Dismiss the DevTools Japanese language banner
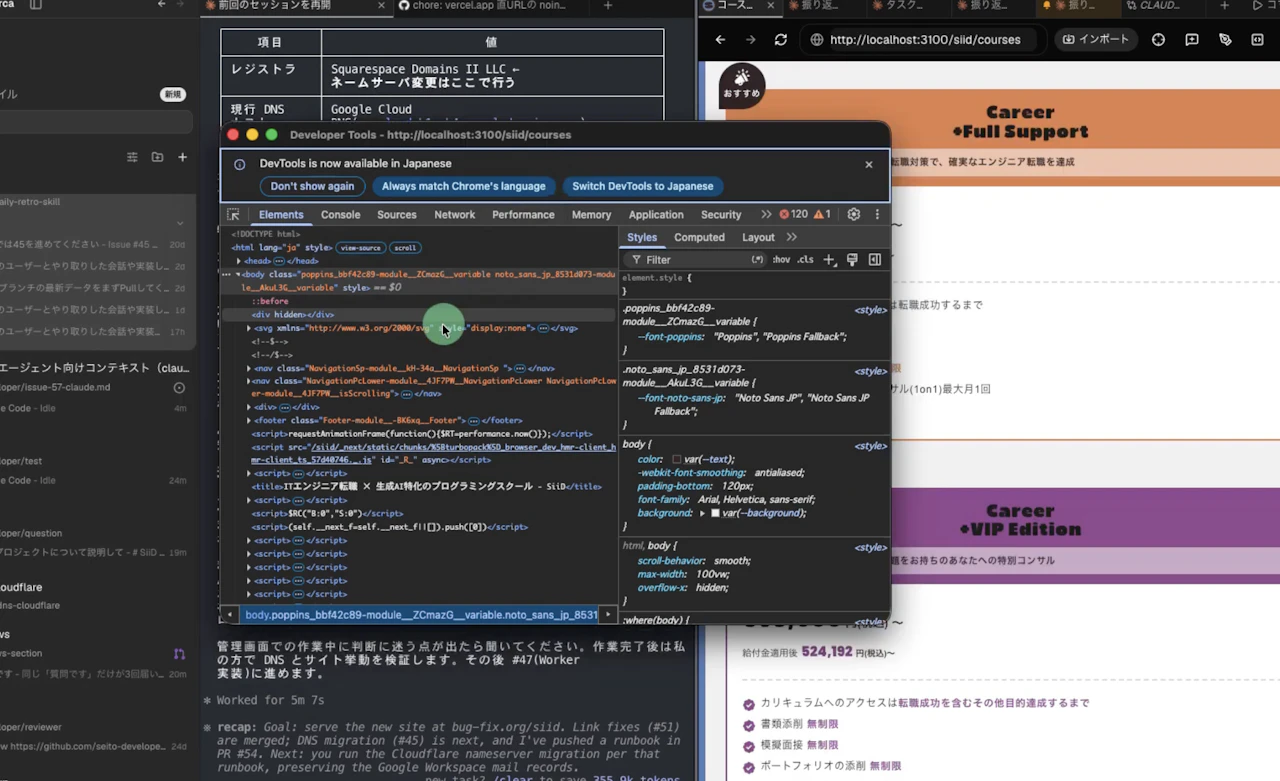The image size is (1280, 781). (869, 164)
